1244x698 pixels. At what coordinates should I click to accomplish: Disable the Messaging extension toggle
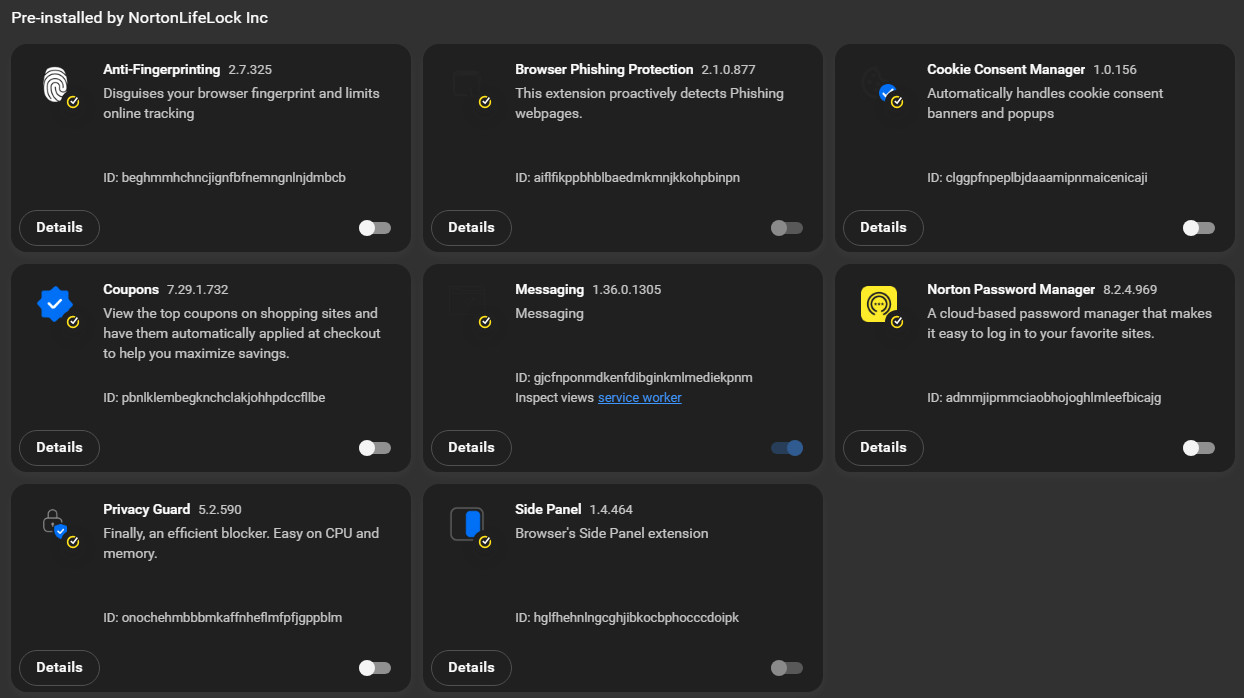(x=787, y=448)
